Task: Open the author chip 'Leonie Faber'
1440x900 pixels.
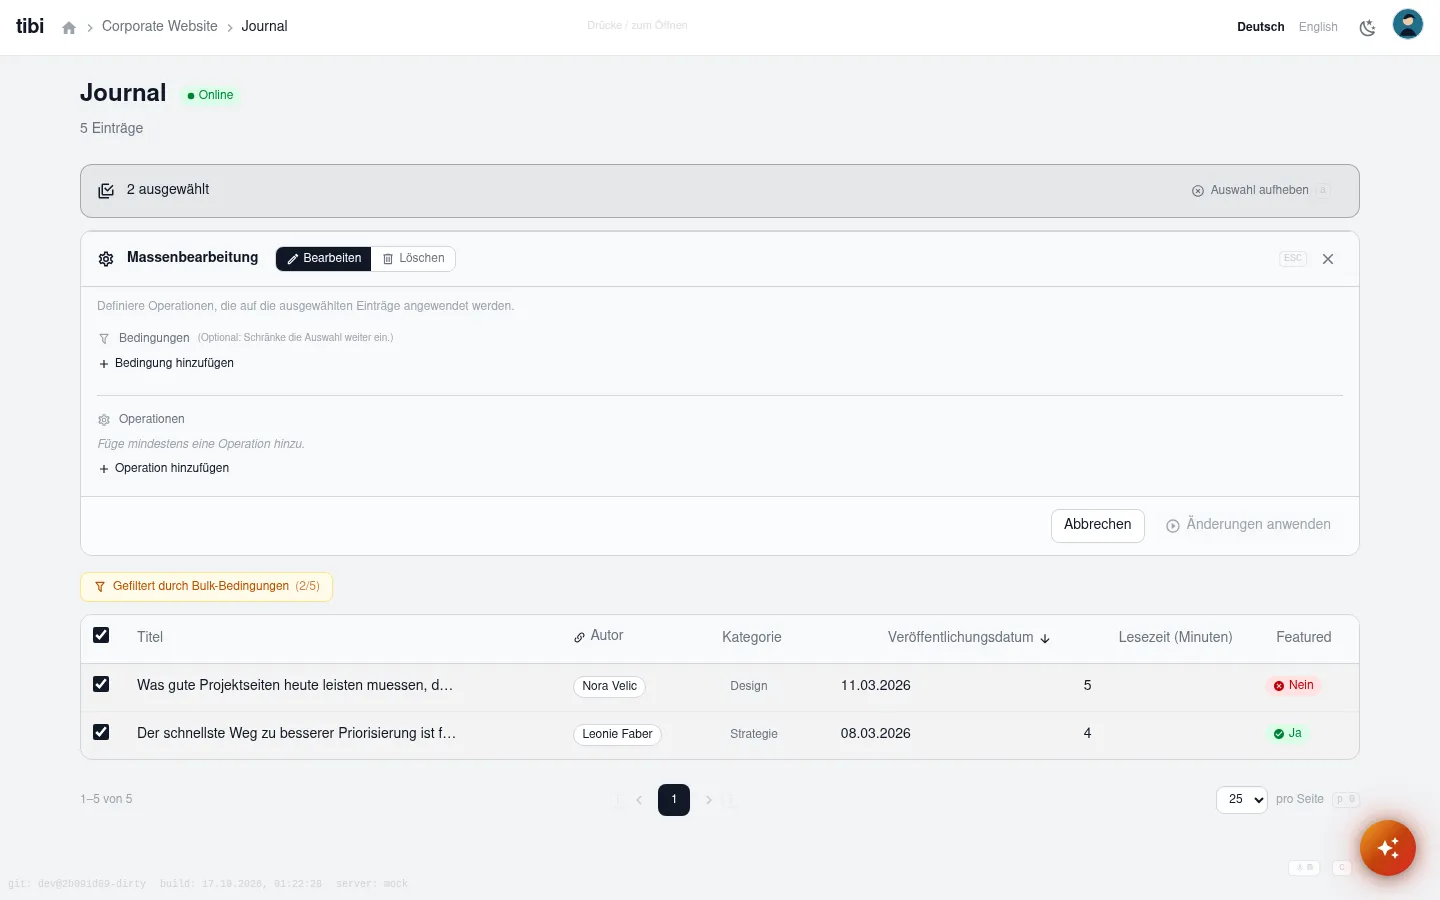Action: click(x=617, y=734)
